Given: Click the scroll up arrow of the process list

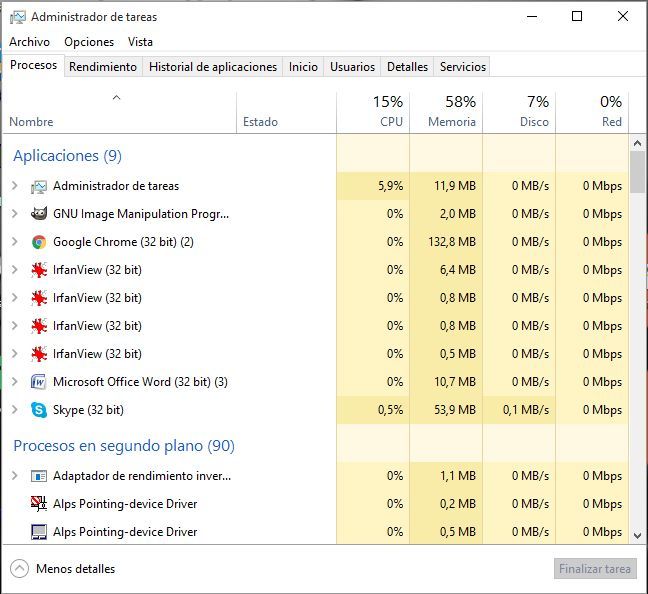Looking at the screenshot, I should coord(637,143).
